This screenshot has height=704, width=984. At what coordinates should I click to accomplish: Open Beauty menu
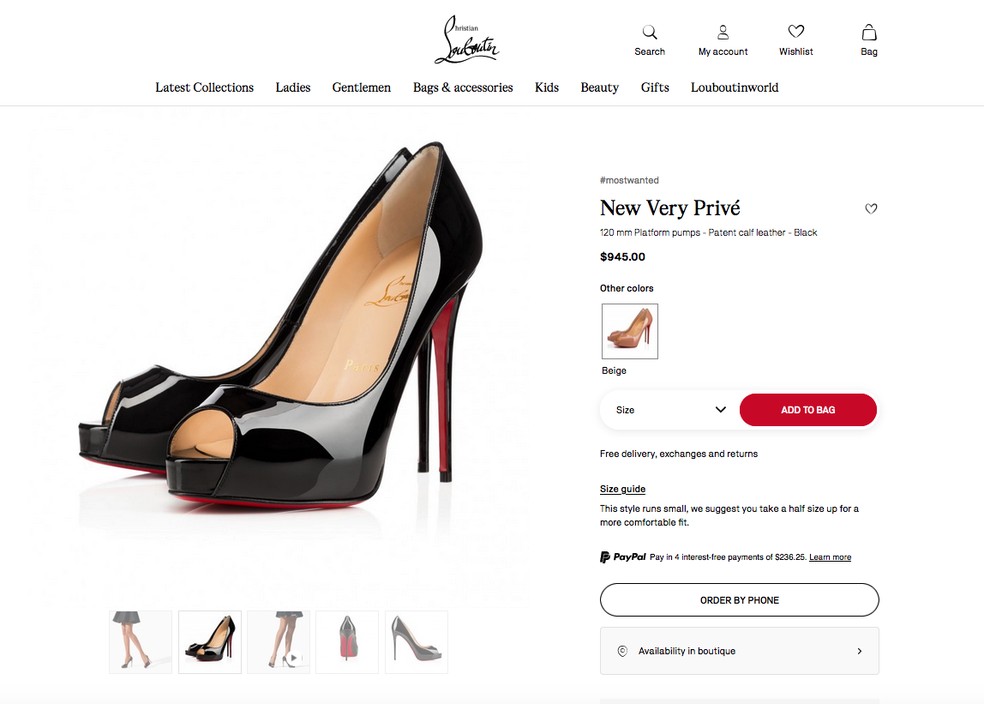[x=599, y=87]
